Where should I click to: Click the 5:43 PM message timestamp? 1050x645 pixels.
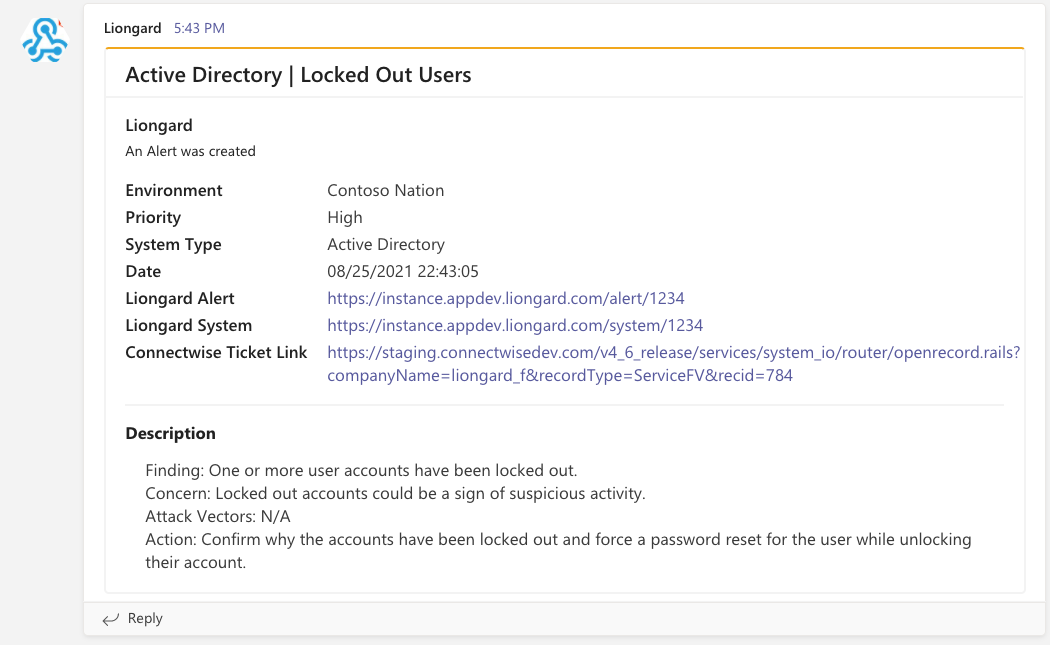200,28
